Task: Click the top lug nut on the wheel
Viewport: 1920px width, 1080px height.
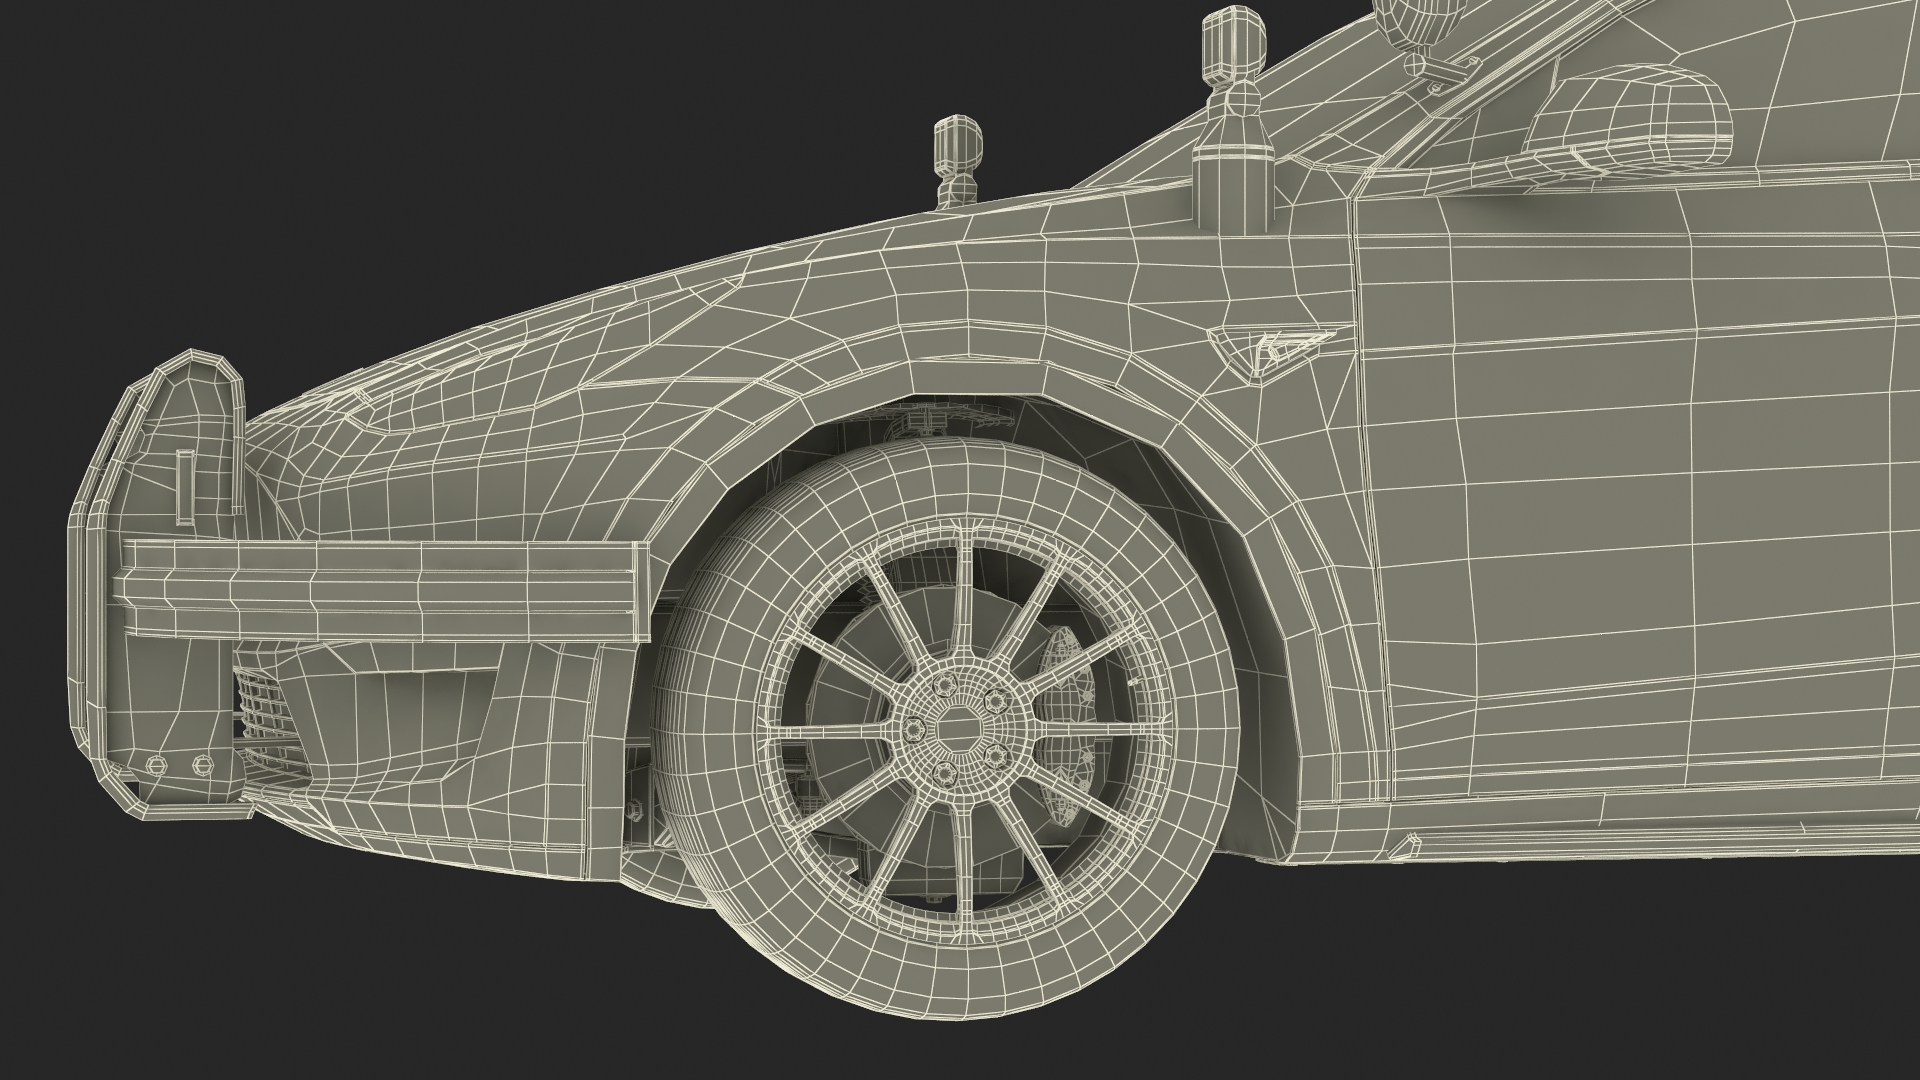Action: tap(946, 683)
